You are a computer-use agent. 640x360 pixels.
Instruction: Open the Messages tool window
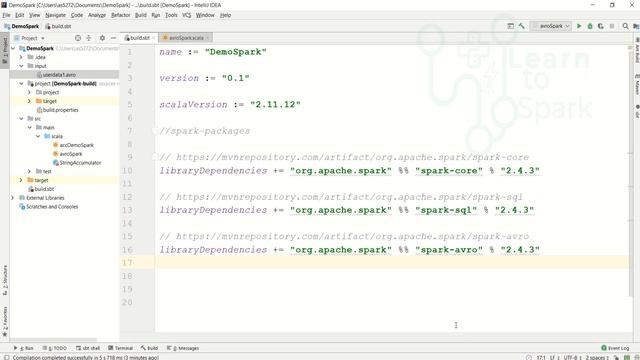tap(182, 348)
